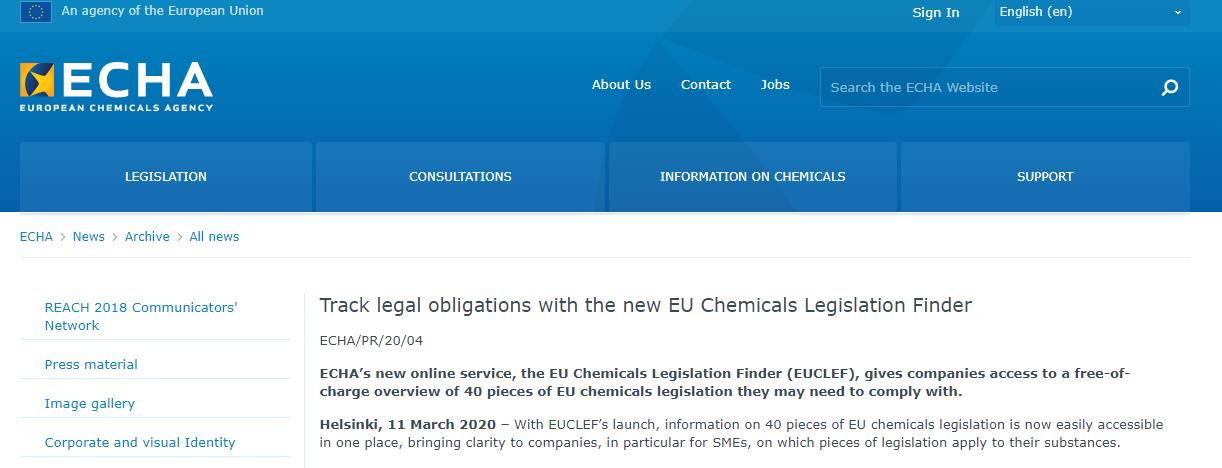Open Press material in sidebar
The height and width of the screenshot is (468, 1222).
[91, 365]
